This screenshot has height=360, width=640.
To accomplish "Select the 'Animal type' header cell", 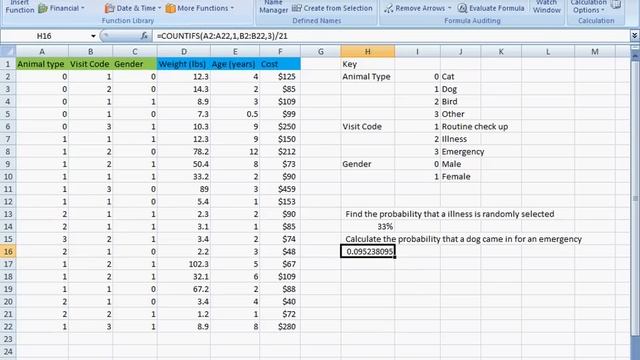I will click(42, 64).
